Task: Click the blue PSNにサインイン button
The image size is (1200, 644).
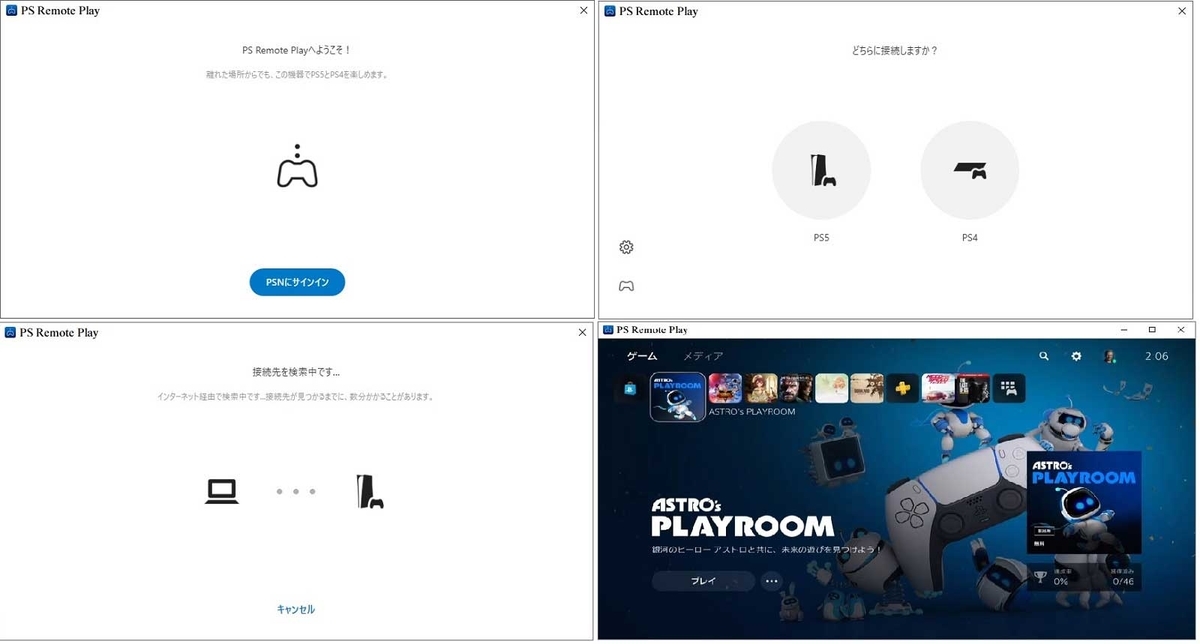Action: [x=297, y=283]
